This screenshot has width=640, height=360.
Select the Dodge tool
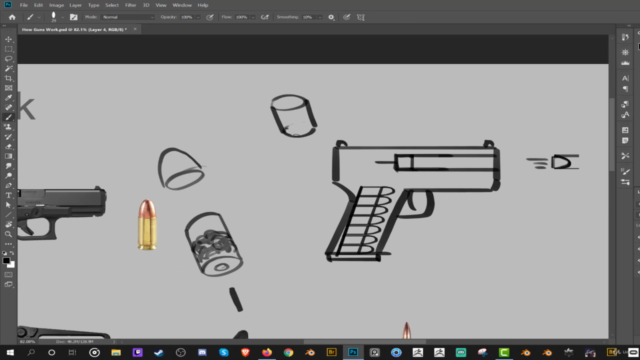click(x=8, y=176)
